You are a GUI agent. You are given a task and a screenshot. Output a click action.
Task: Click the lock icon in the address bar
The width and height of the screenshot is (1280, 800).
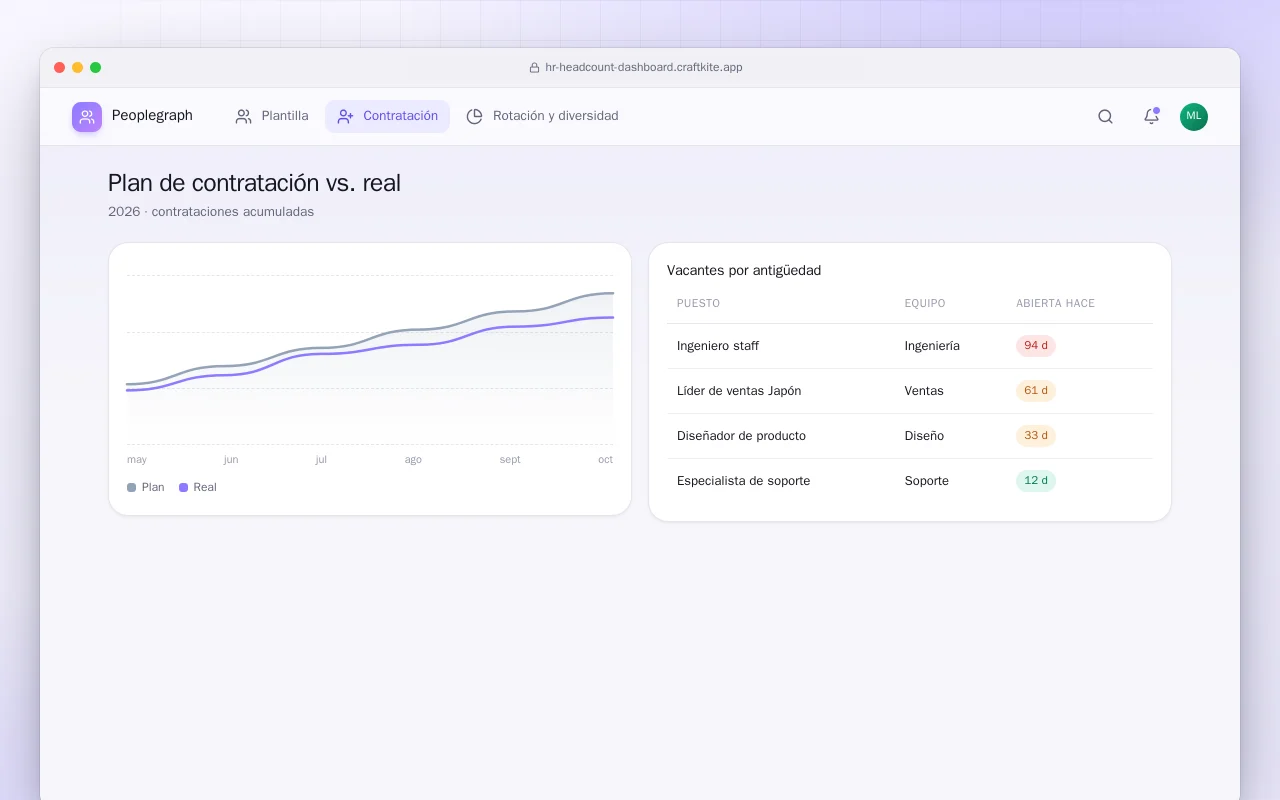[x=534, y=68]
